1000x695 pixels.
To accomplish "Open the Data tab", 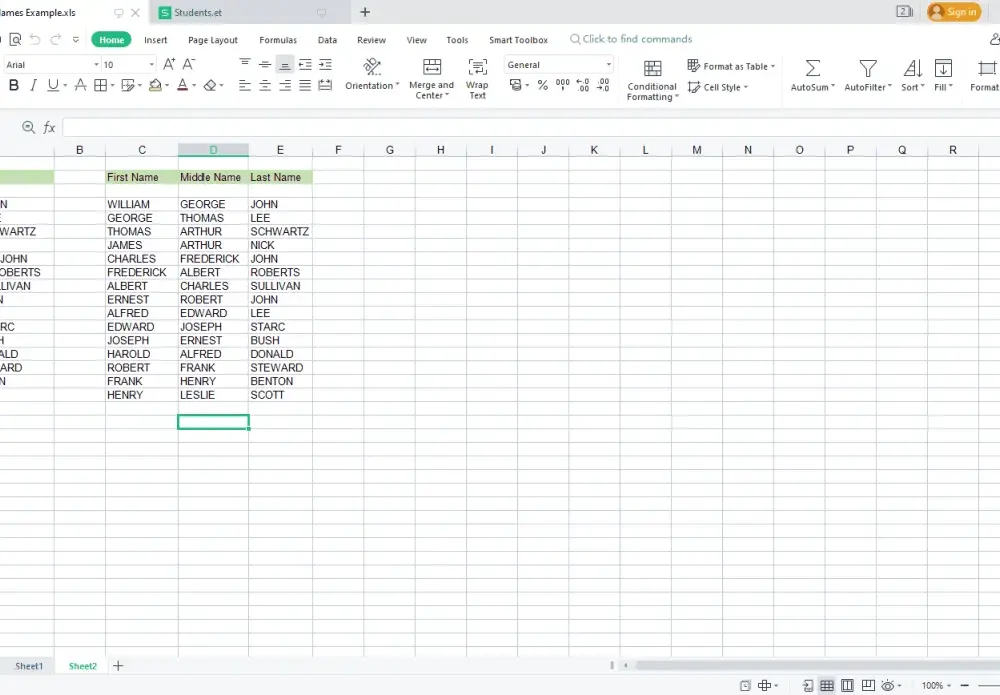I will click(x=327, y=40).
